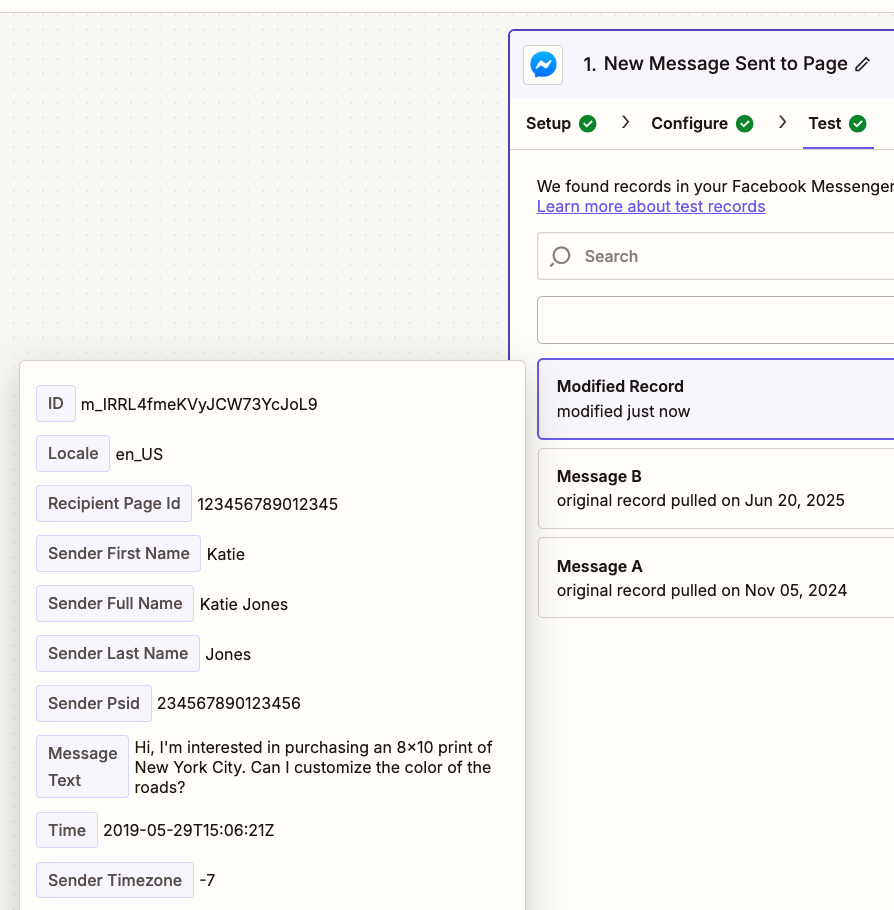Click the Test green checkmark icon
The image size is (894, 910).
tap(857, 124)
